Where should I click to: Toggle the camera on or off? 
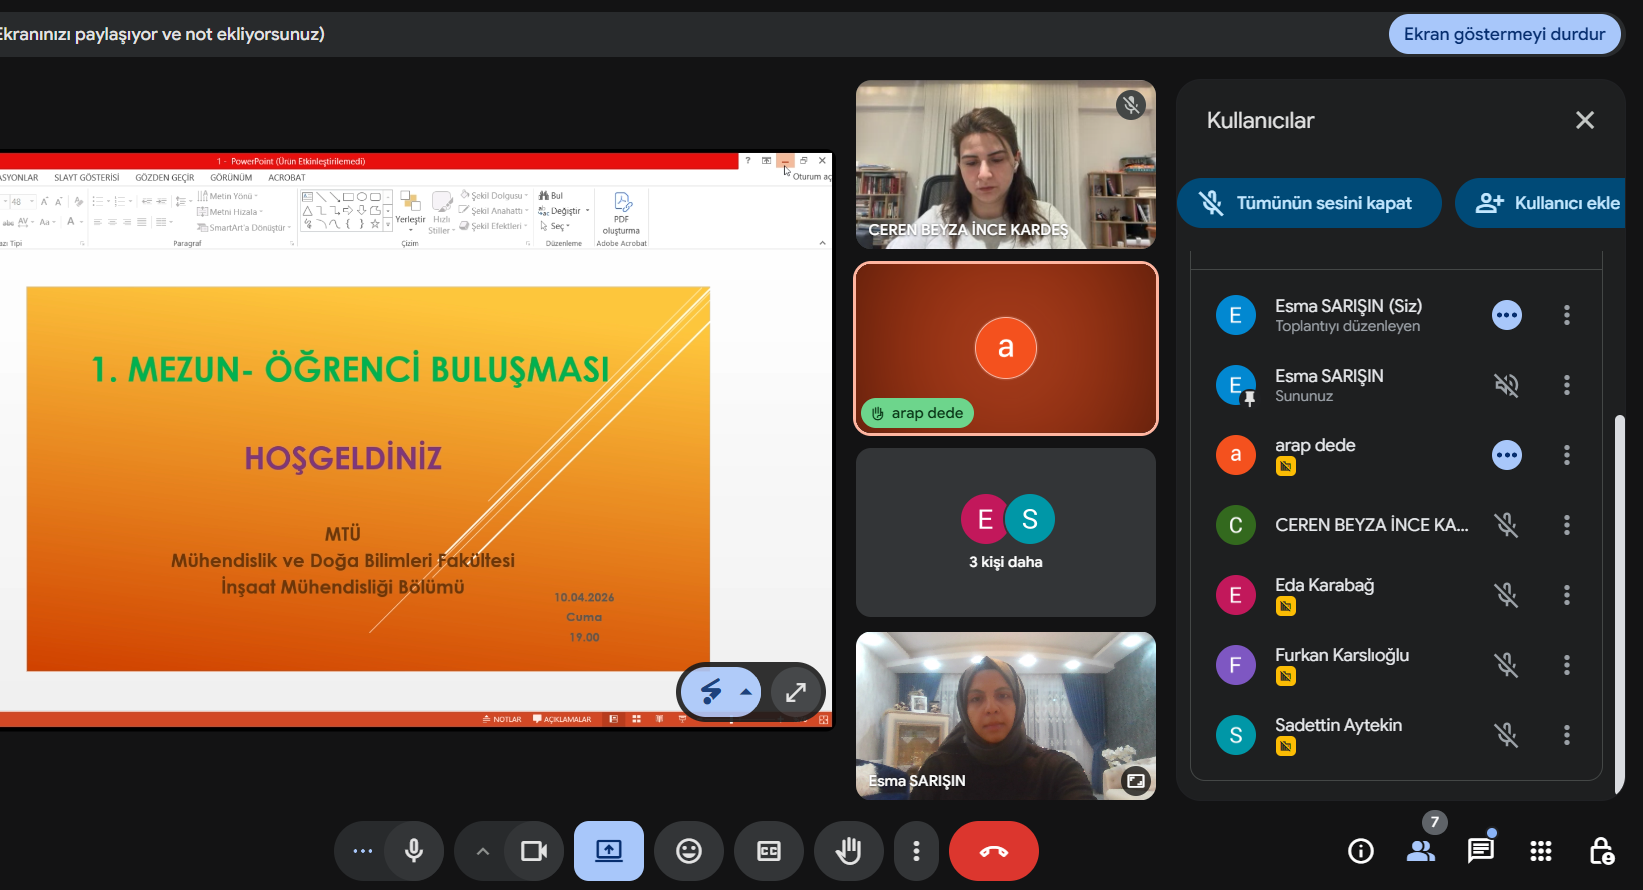coord(534,851)
